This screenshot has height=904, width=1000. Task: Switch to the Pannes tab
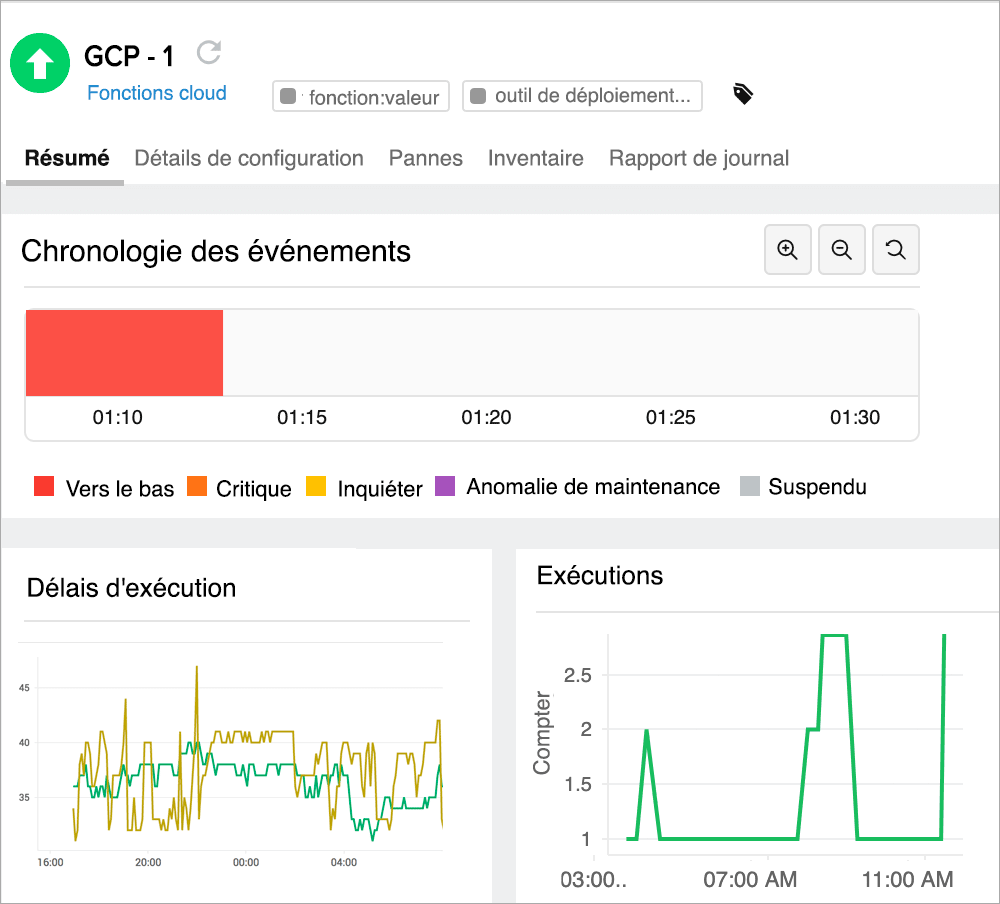point(425,158)
